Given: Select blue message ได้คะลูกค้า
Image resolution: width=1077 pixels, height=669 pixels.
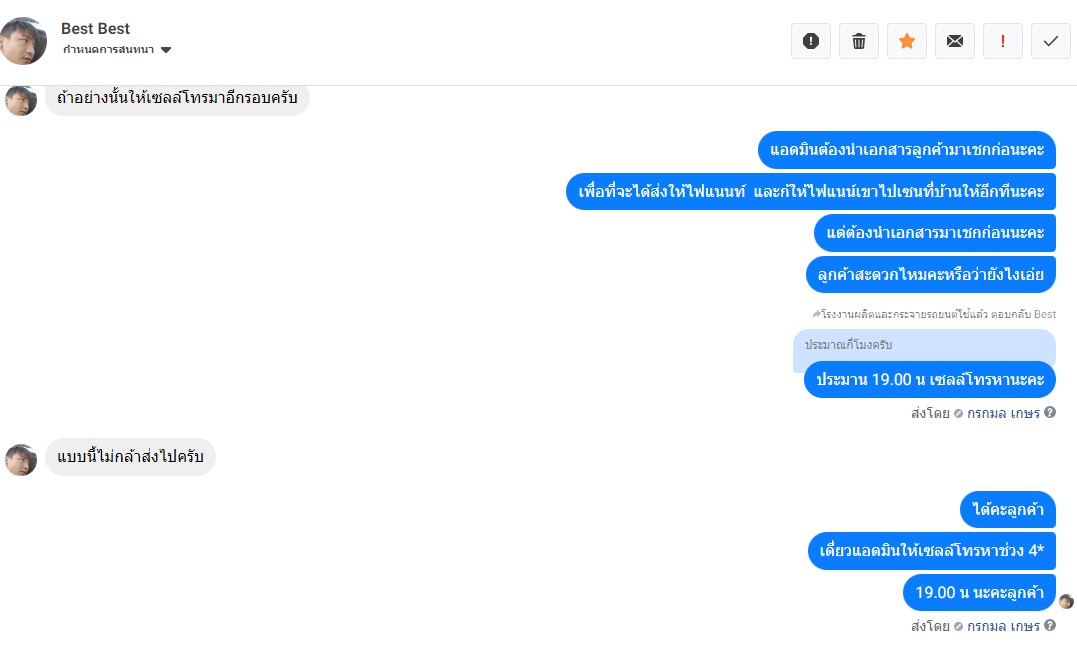Looking at the screenshot, I should tap(1008, 510).
